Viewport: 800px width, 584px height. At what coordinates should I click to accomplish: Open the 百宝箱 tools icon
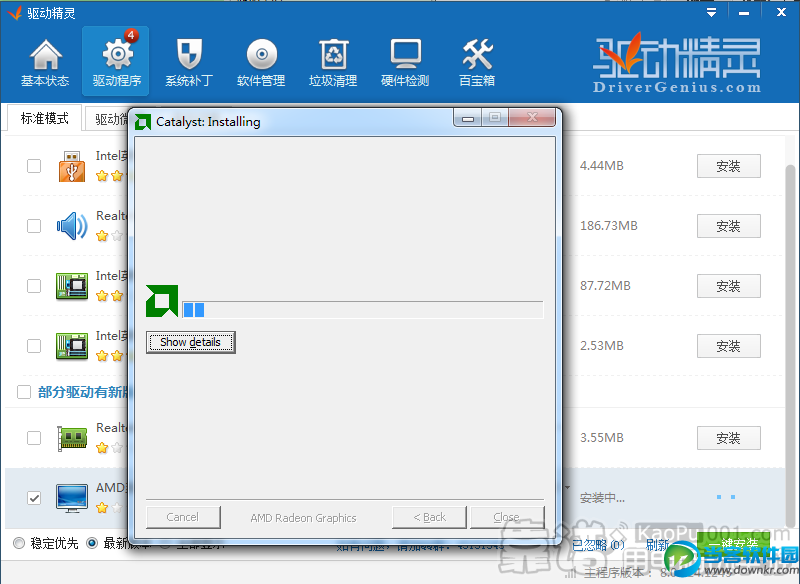(x=478, y=54)
